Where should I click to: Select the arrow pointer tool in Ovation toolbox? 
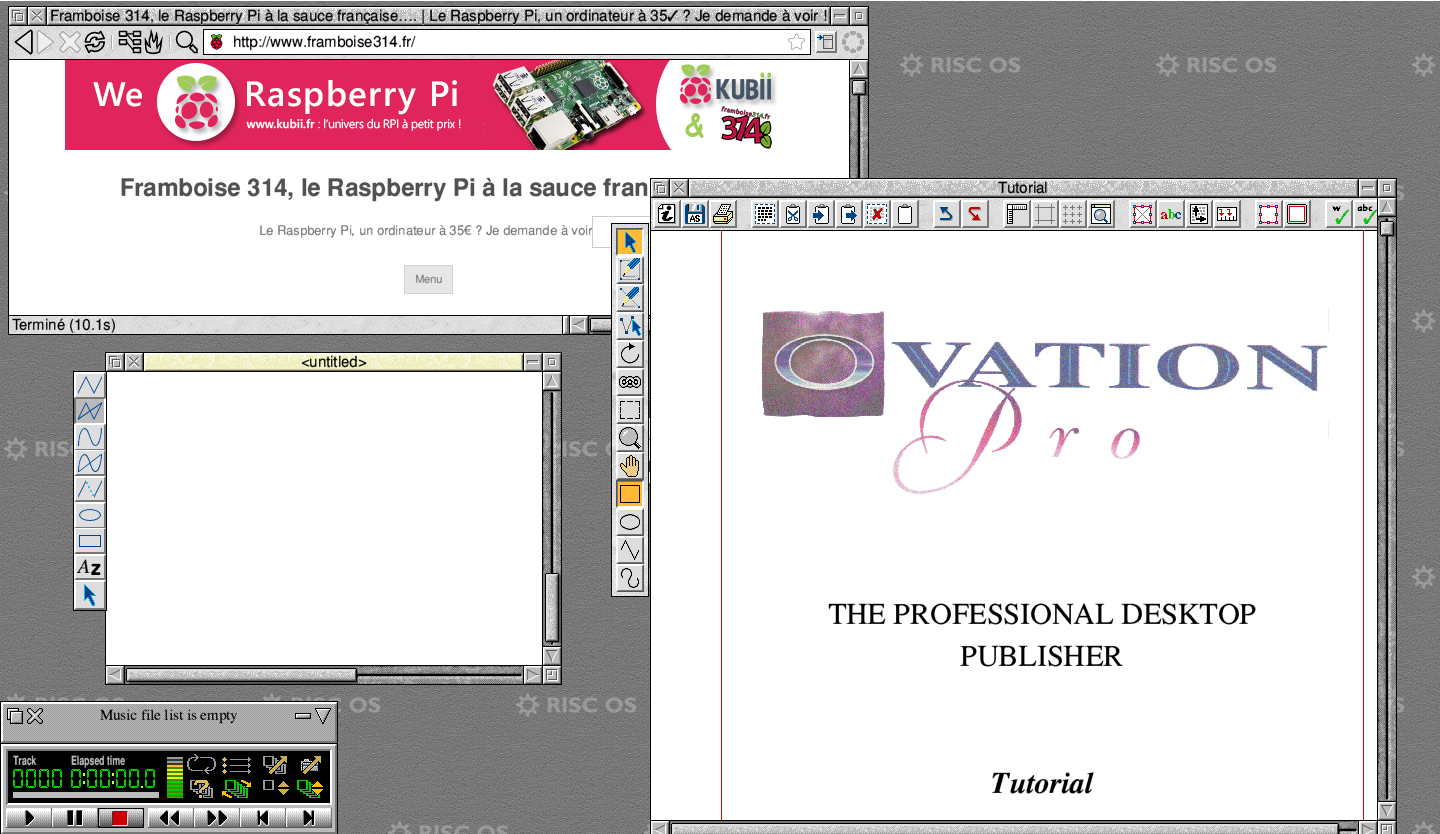(630, 242)
